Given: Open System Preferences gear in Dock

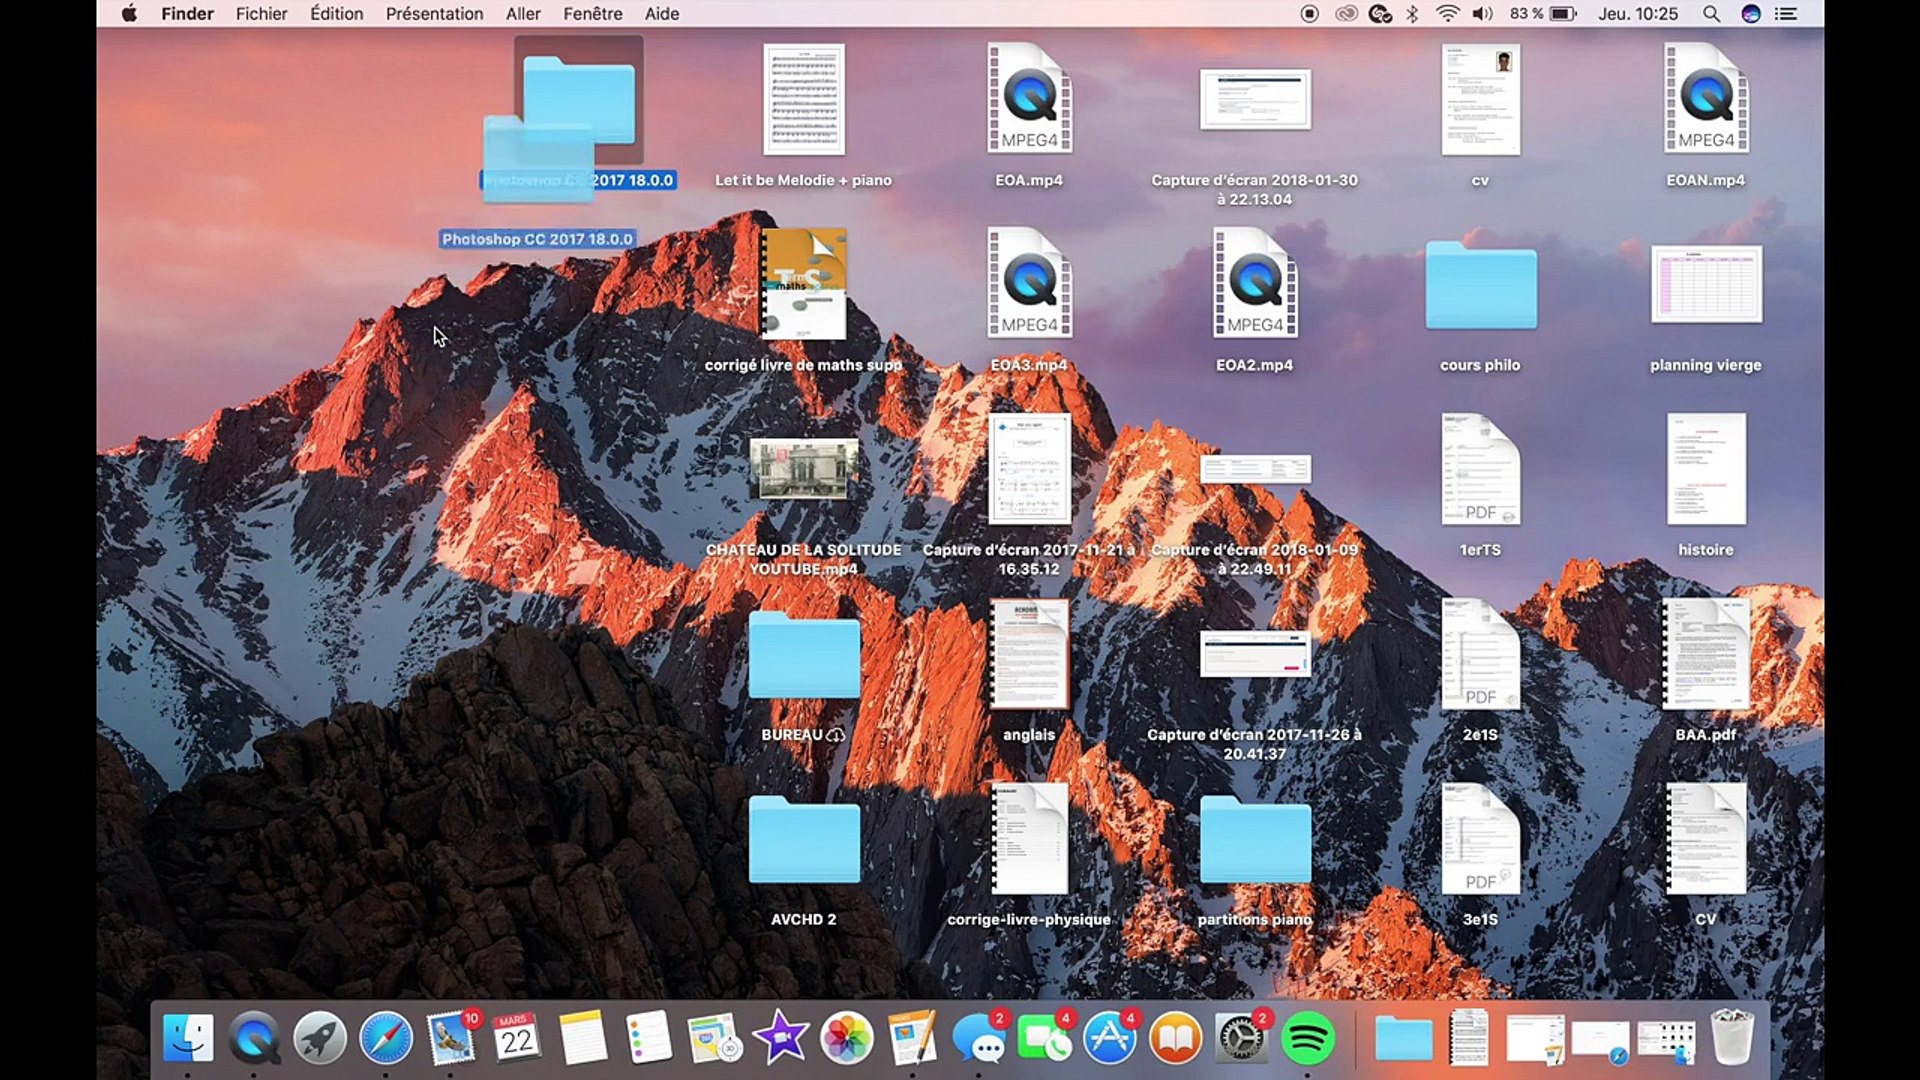Looking at the screenshot, I should pos(1240,1038).
